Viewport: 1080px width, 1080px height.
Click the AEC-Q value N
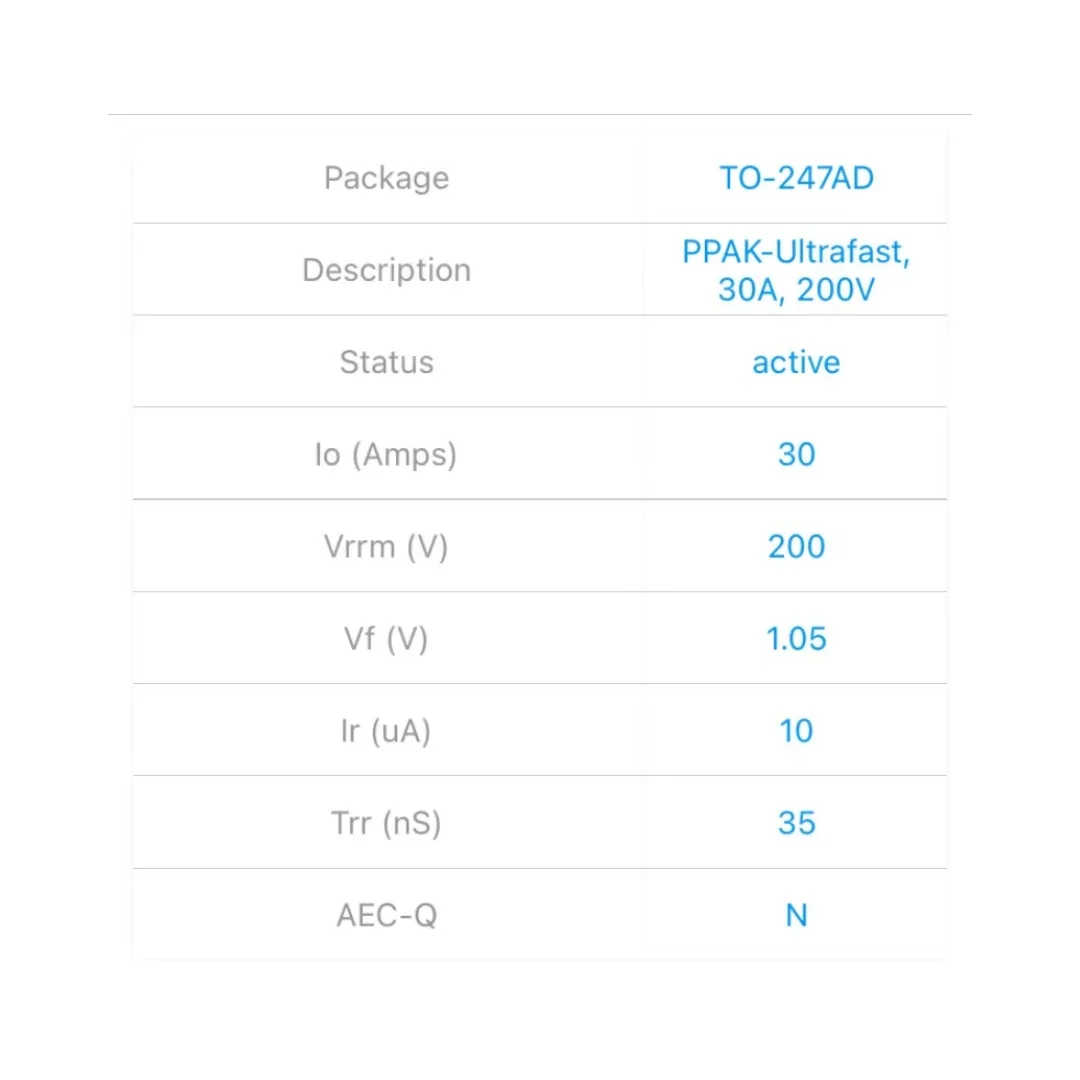pos(796,915)
